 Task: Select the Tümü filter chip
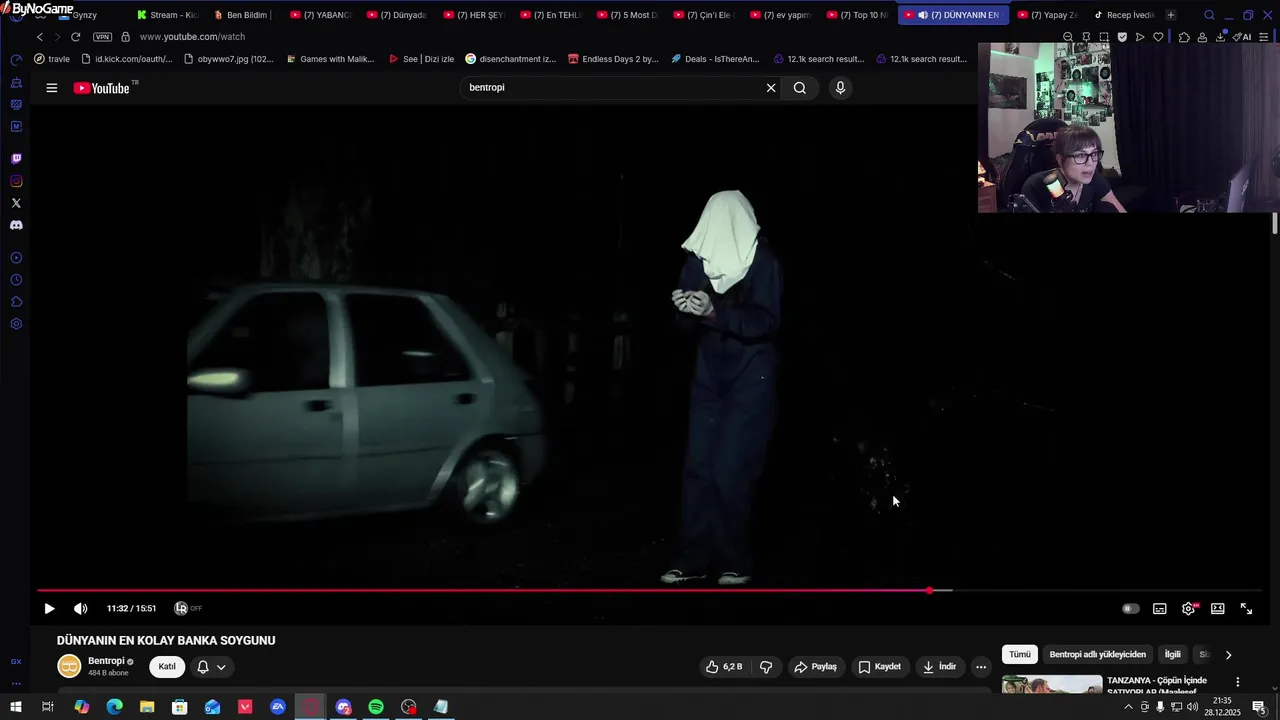(1019, 655)
